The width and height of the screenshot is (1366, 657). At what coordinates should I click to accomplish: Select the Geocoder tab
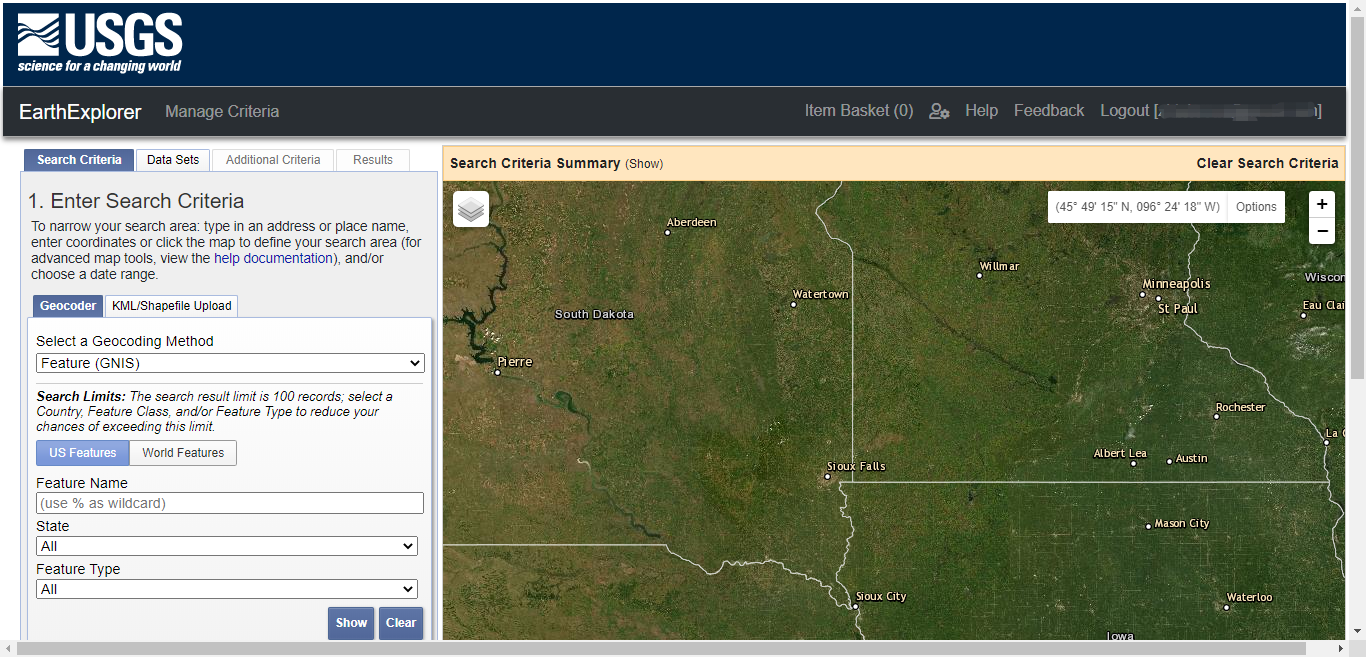point(68,306)
